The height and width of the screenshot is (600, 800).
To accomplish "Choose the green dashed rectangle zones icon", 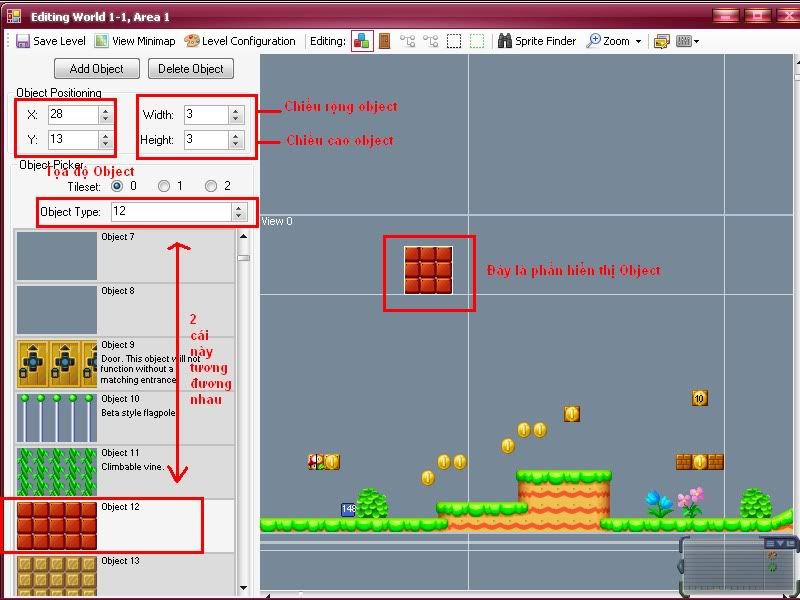I will click(477, 41).
